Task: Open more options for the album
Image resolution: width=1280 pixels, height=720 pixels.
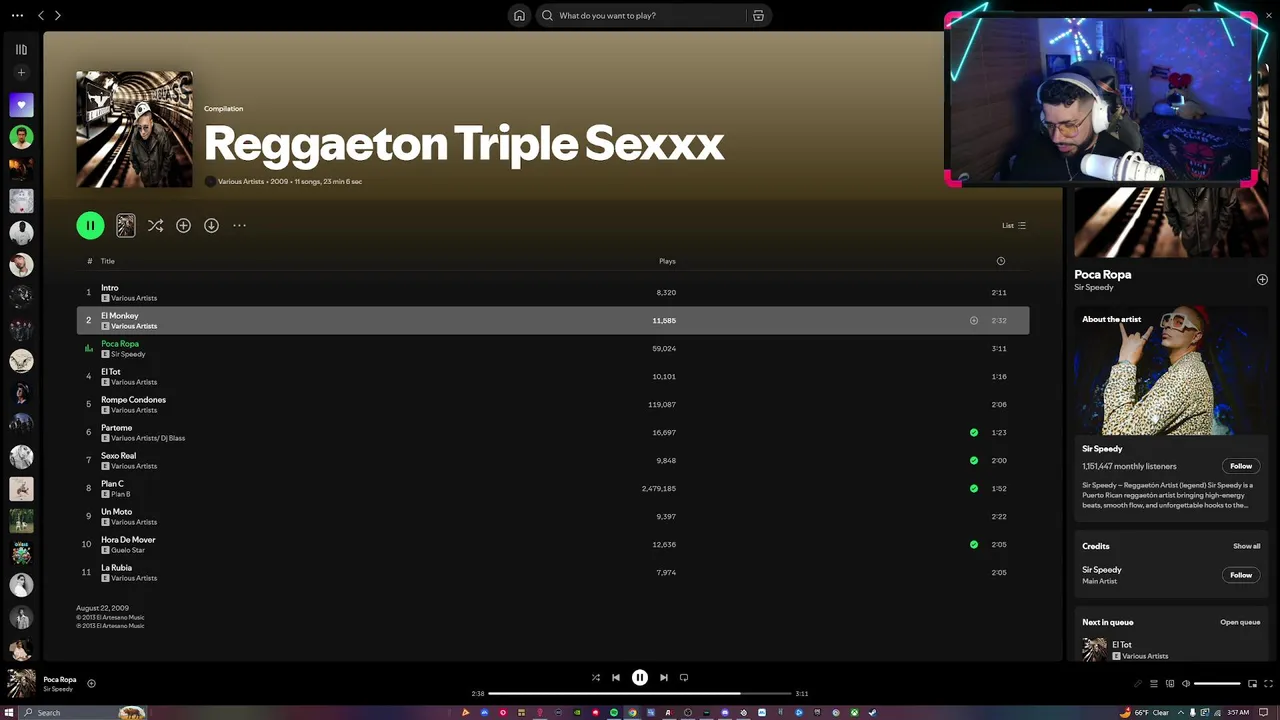Action: pyautogui.click(x=239, y=225)
